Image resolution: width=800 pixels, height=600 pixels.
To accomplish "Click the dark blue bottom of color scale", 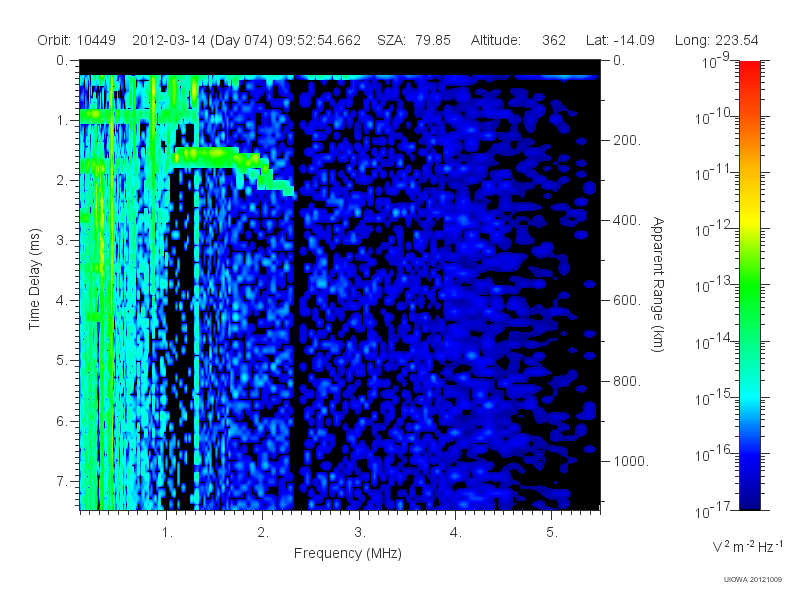I will [749, 497].
